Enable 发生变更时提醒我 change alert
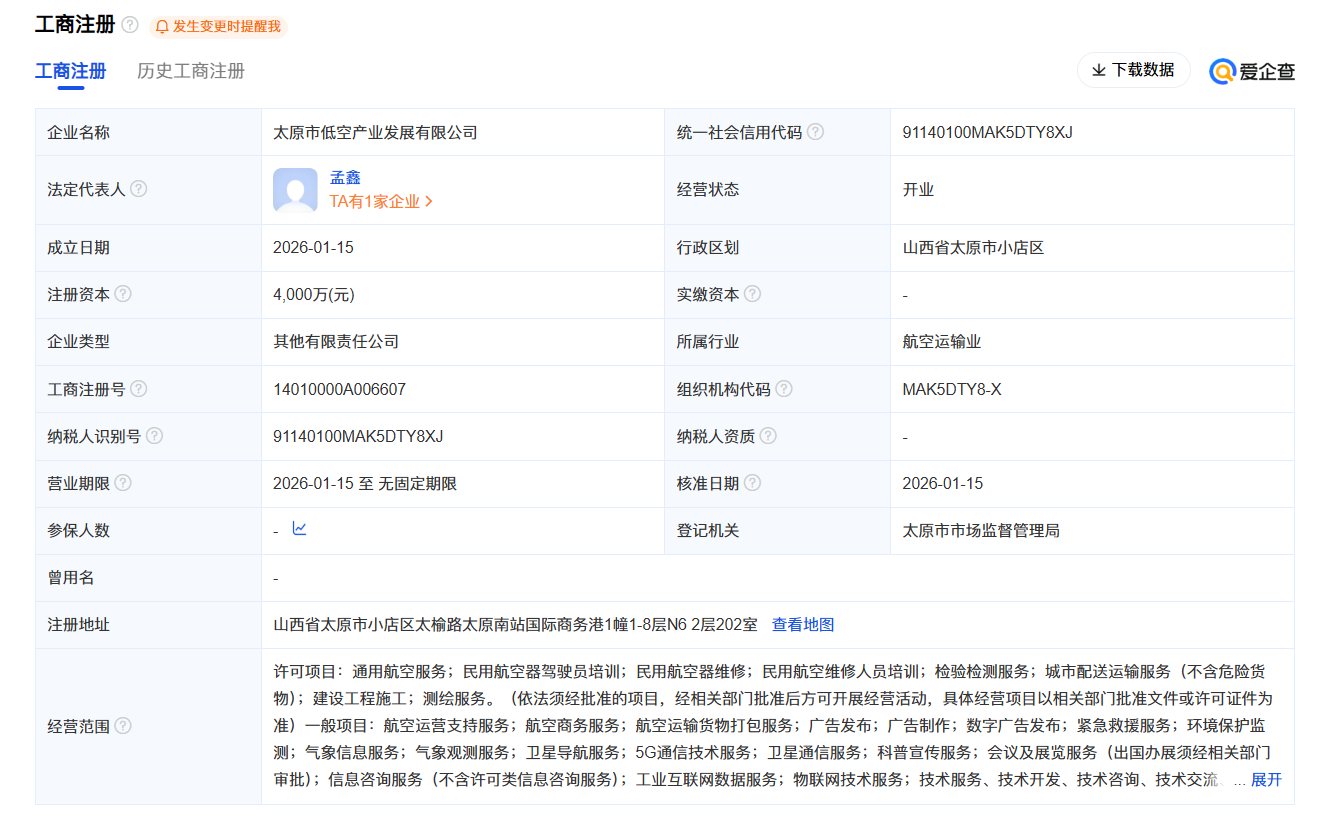 pyautogui.click(x=218, y=27)
